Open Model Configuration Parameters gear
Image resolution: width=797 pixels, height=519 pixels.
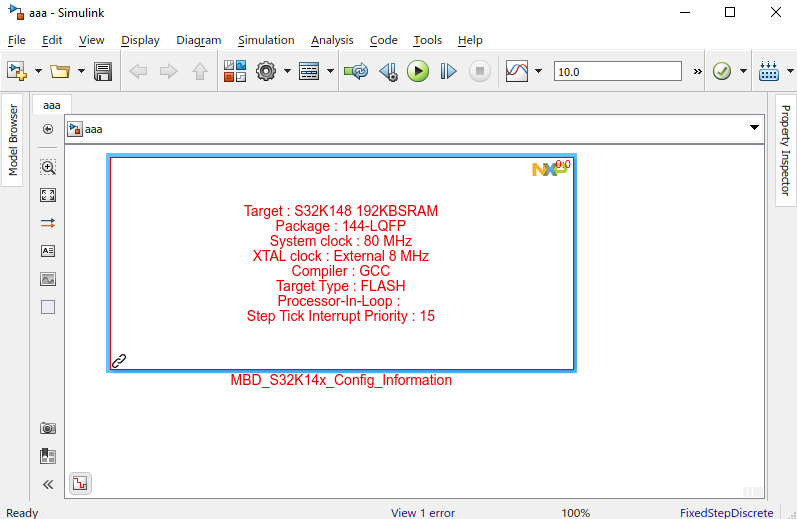pyautogui.click(x=266, y=71)
